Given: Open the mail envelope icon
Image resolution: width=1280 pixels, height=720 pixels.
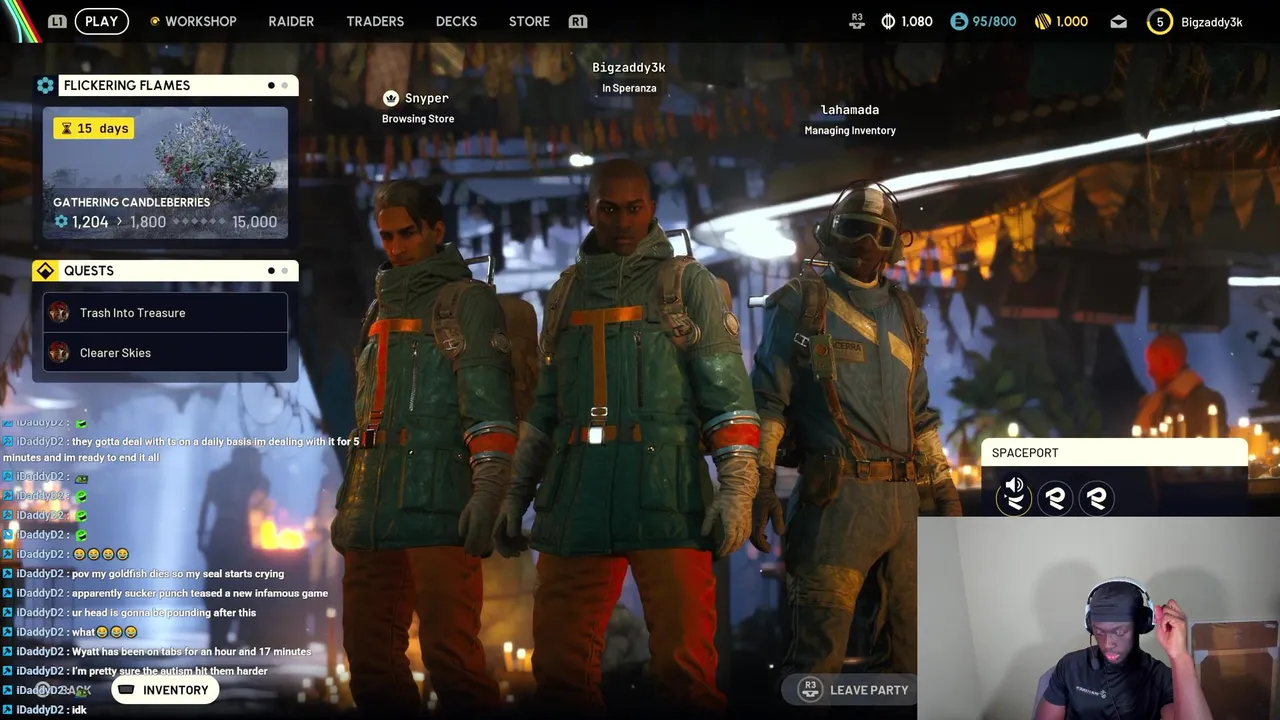Looking at the screenshot, I should pos(1118,21).
